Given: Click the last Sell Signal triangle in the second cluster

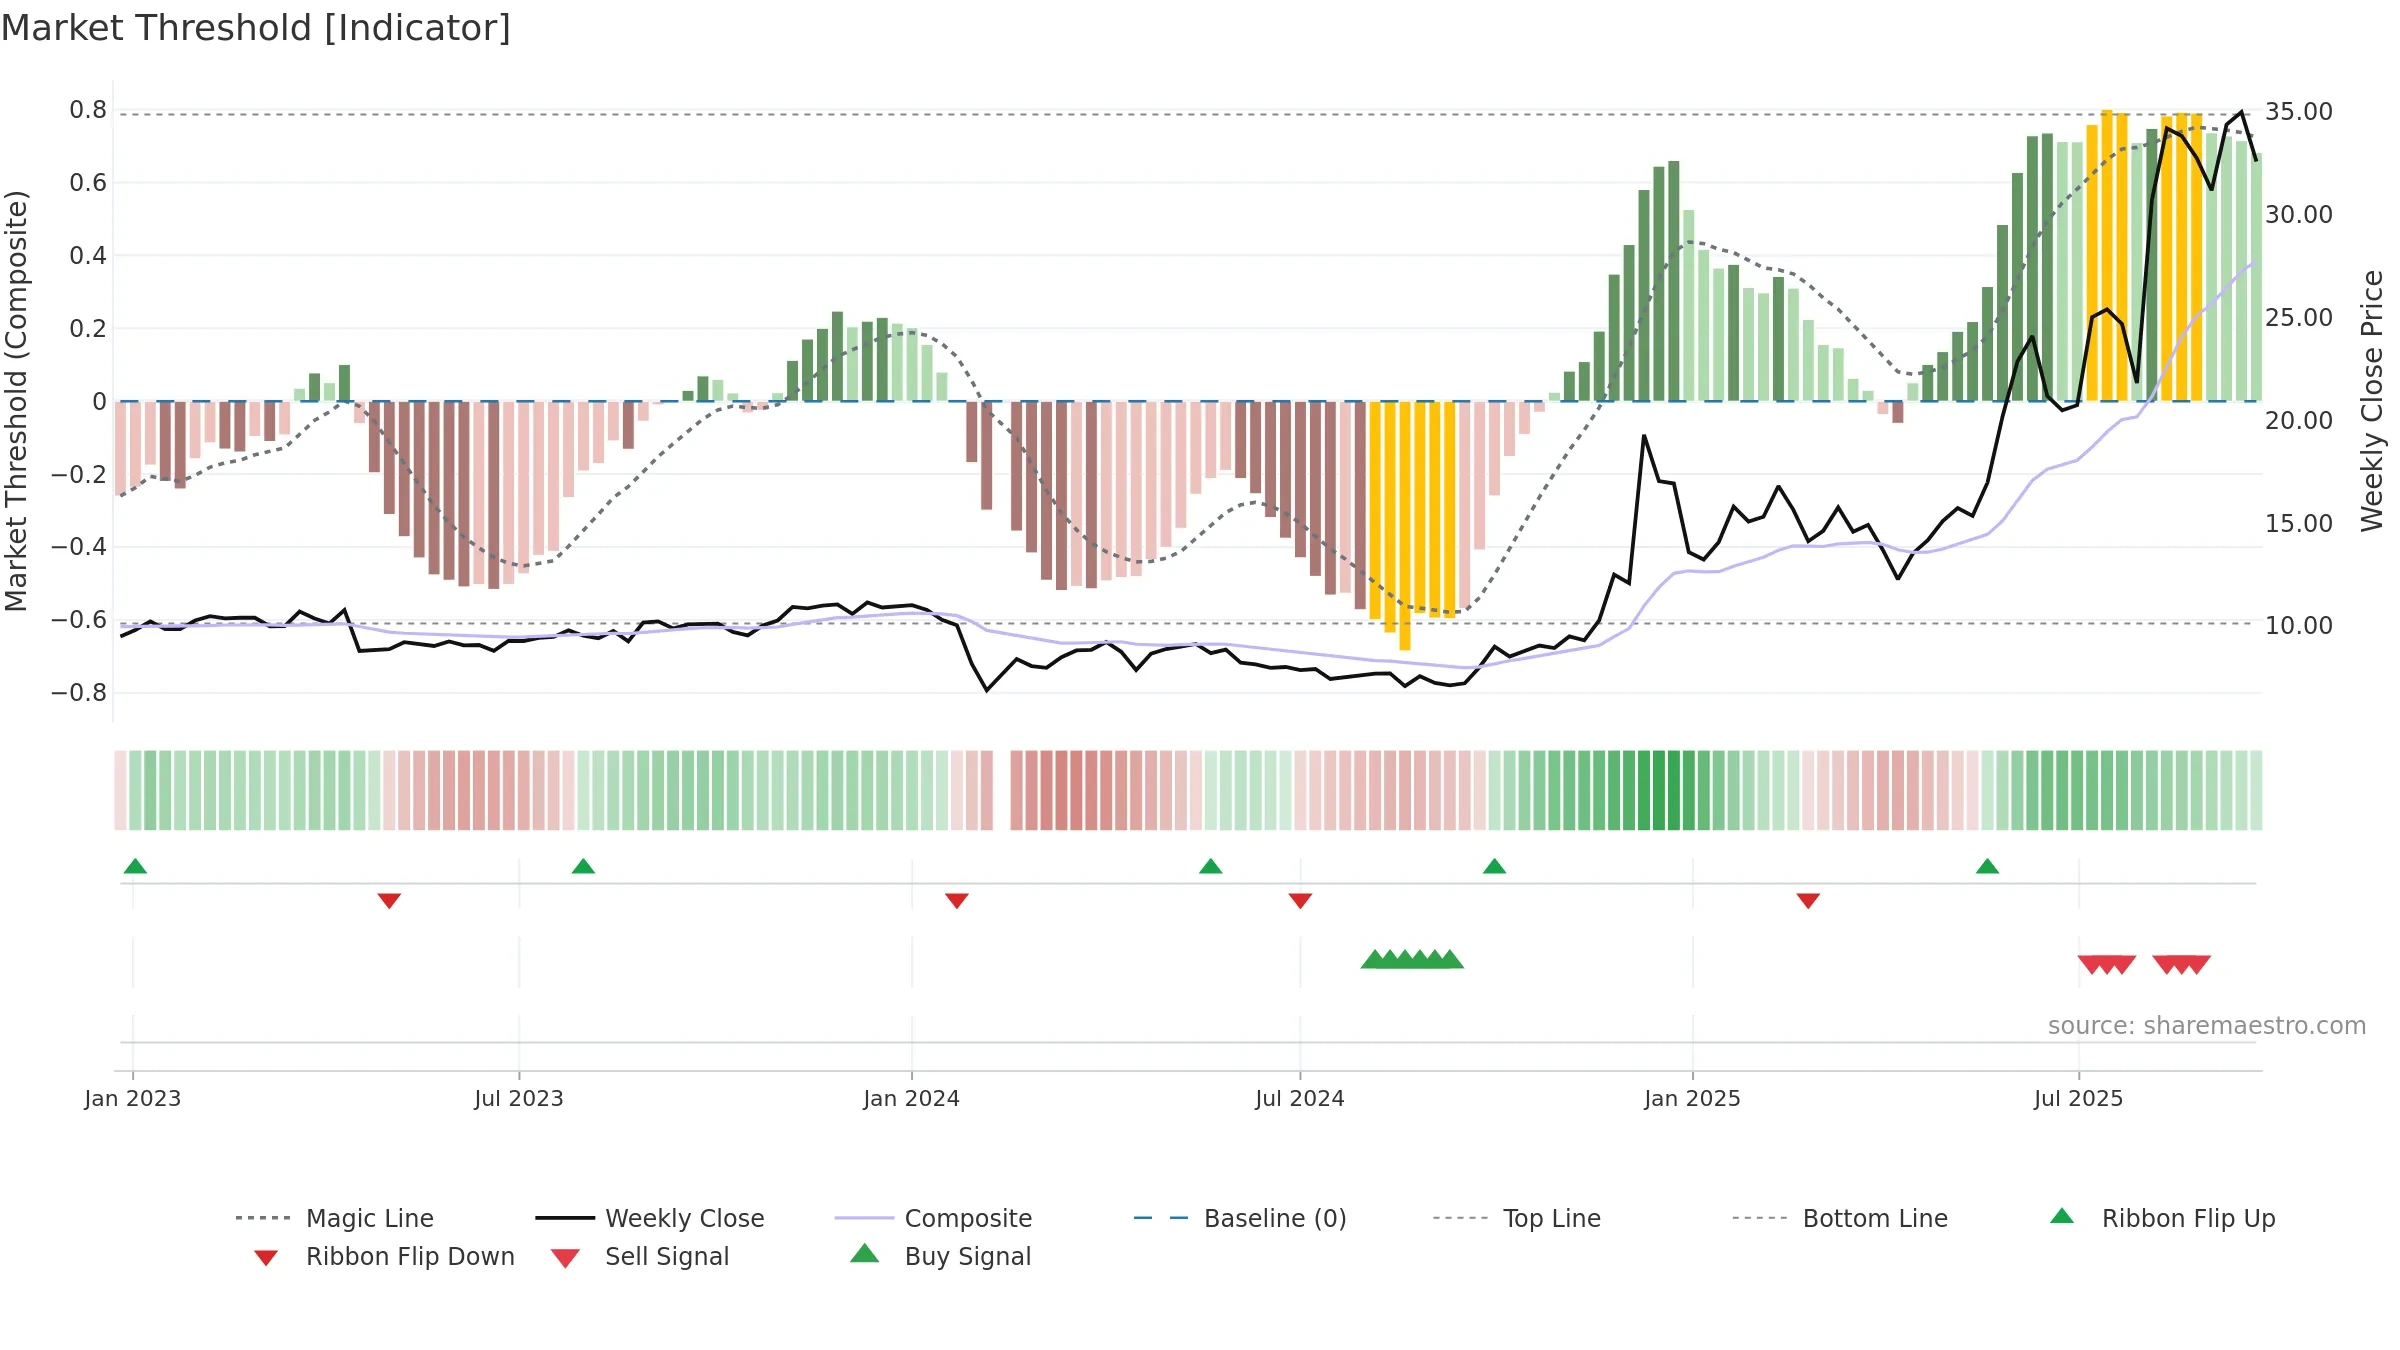Looking at the screenshot, I should point(2197,965).
